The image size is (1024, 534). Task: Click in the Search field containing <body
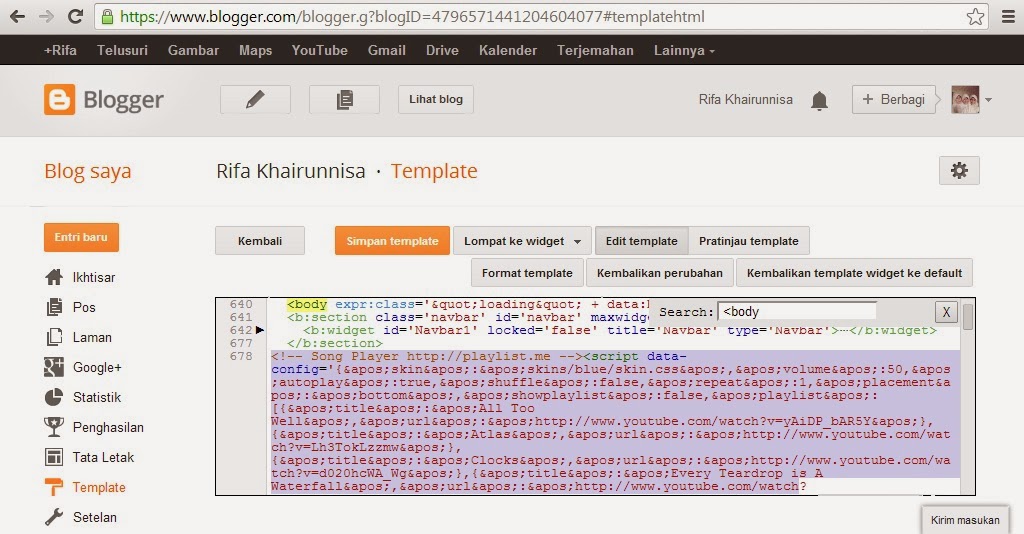797,312
